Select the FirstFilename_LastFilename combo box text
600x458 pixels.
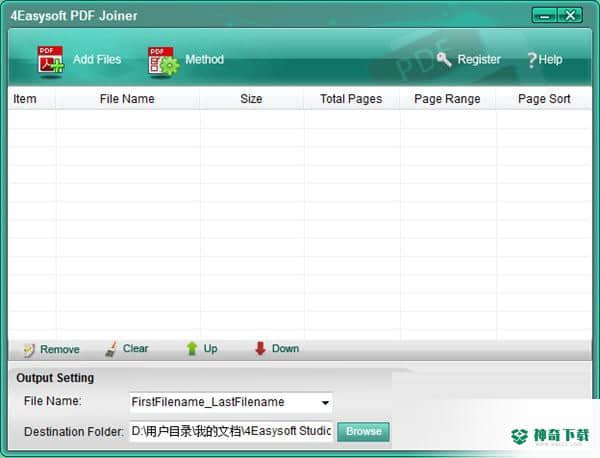208,402
